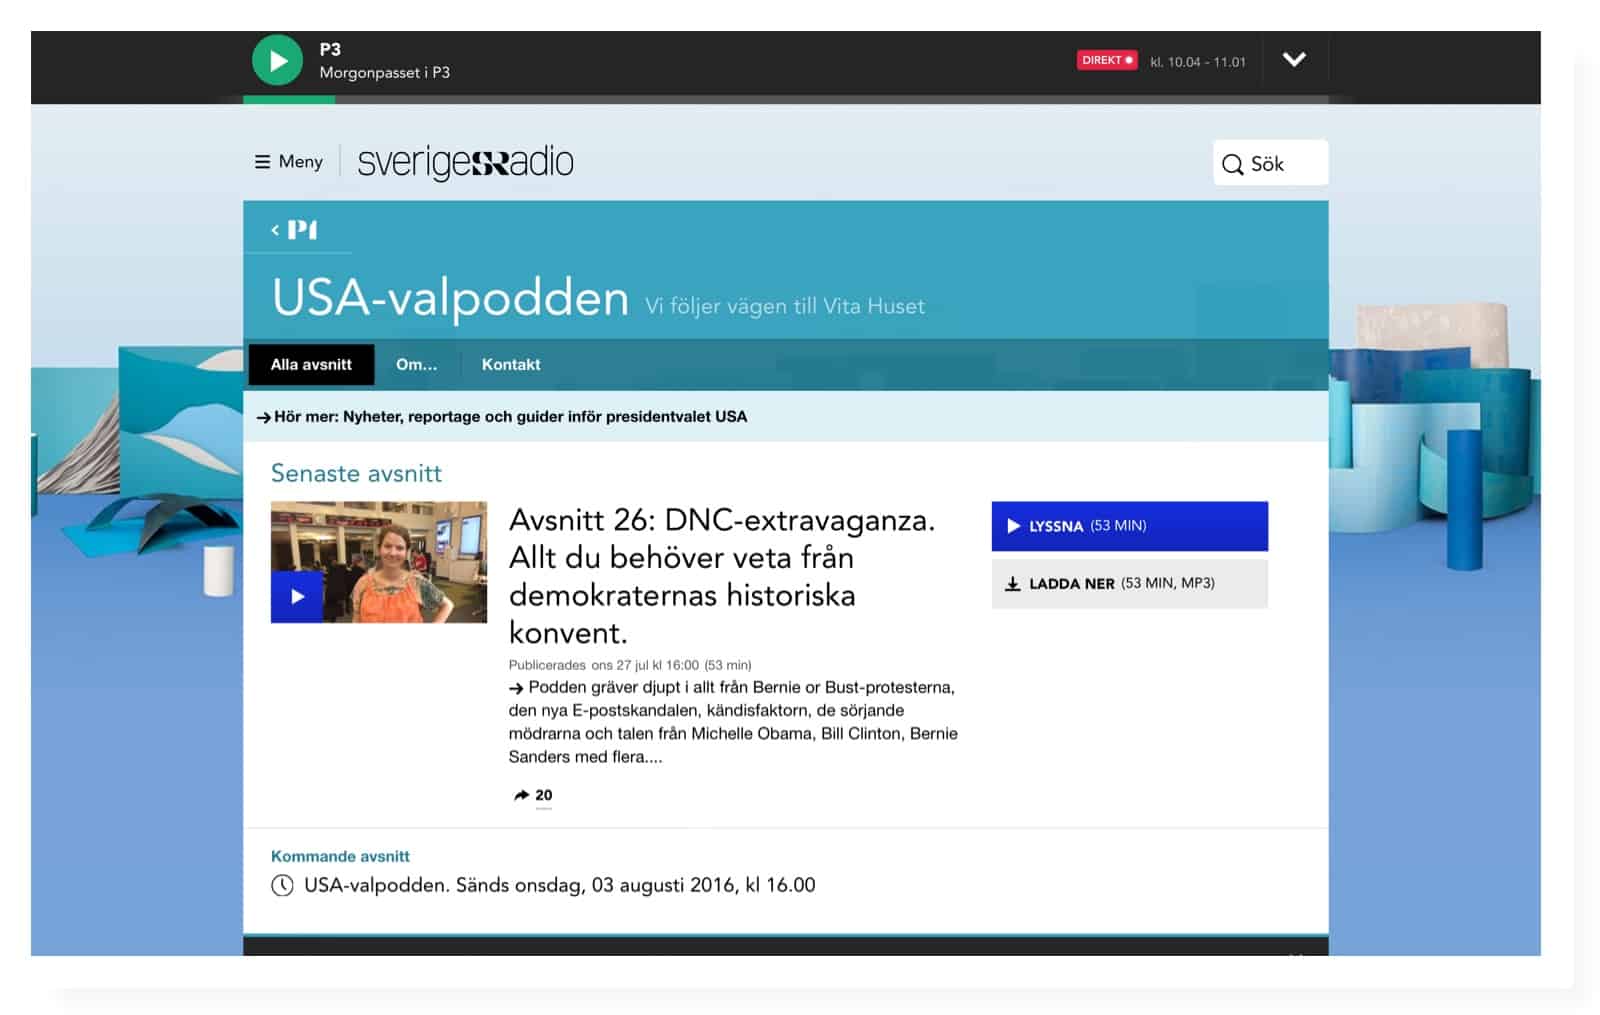Open the Om... tab dropdown
1600x1015 pixels.
416,365
